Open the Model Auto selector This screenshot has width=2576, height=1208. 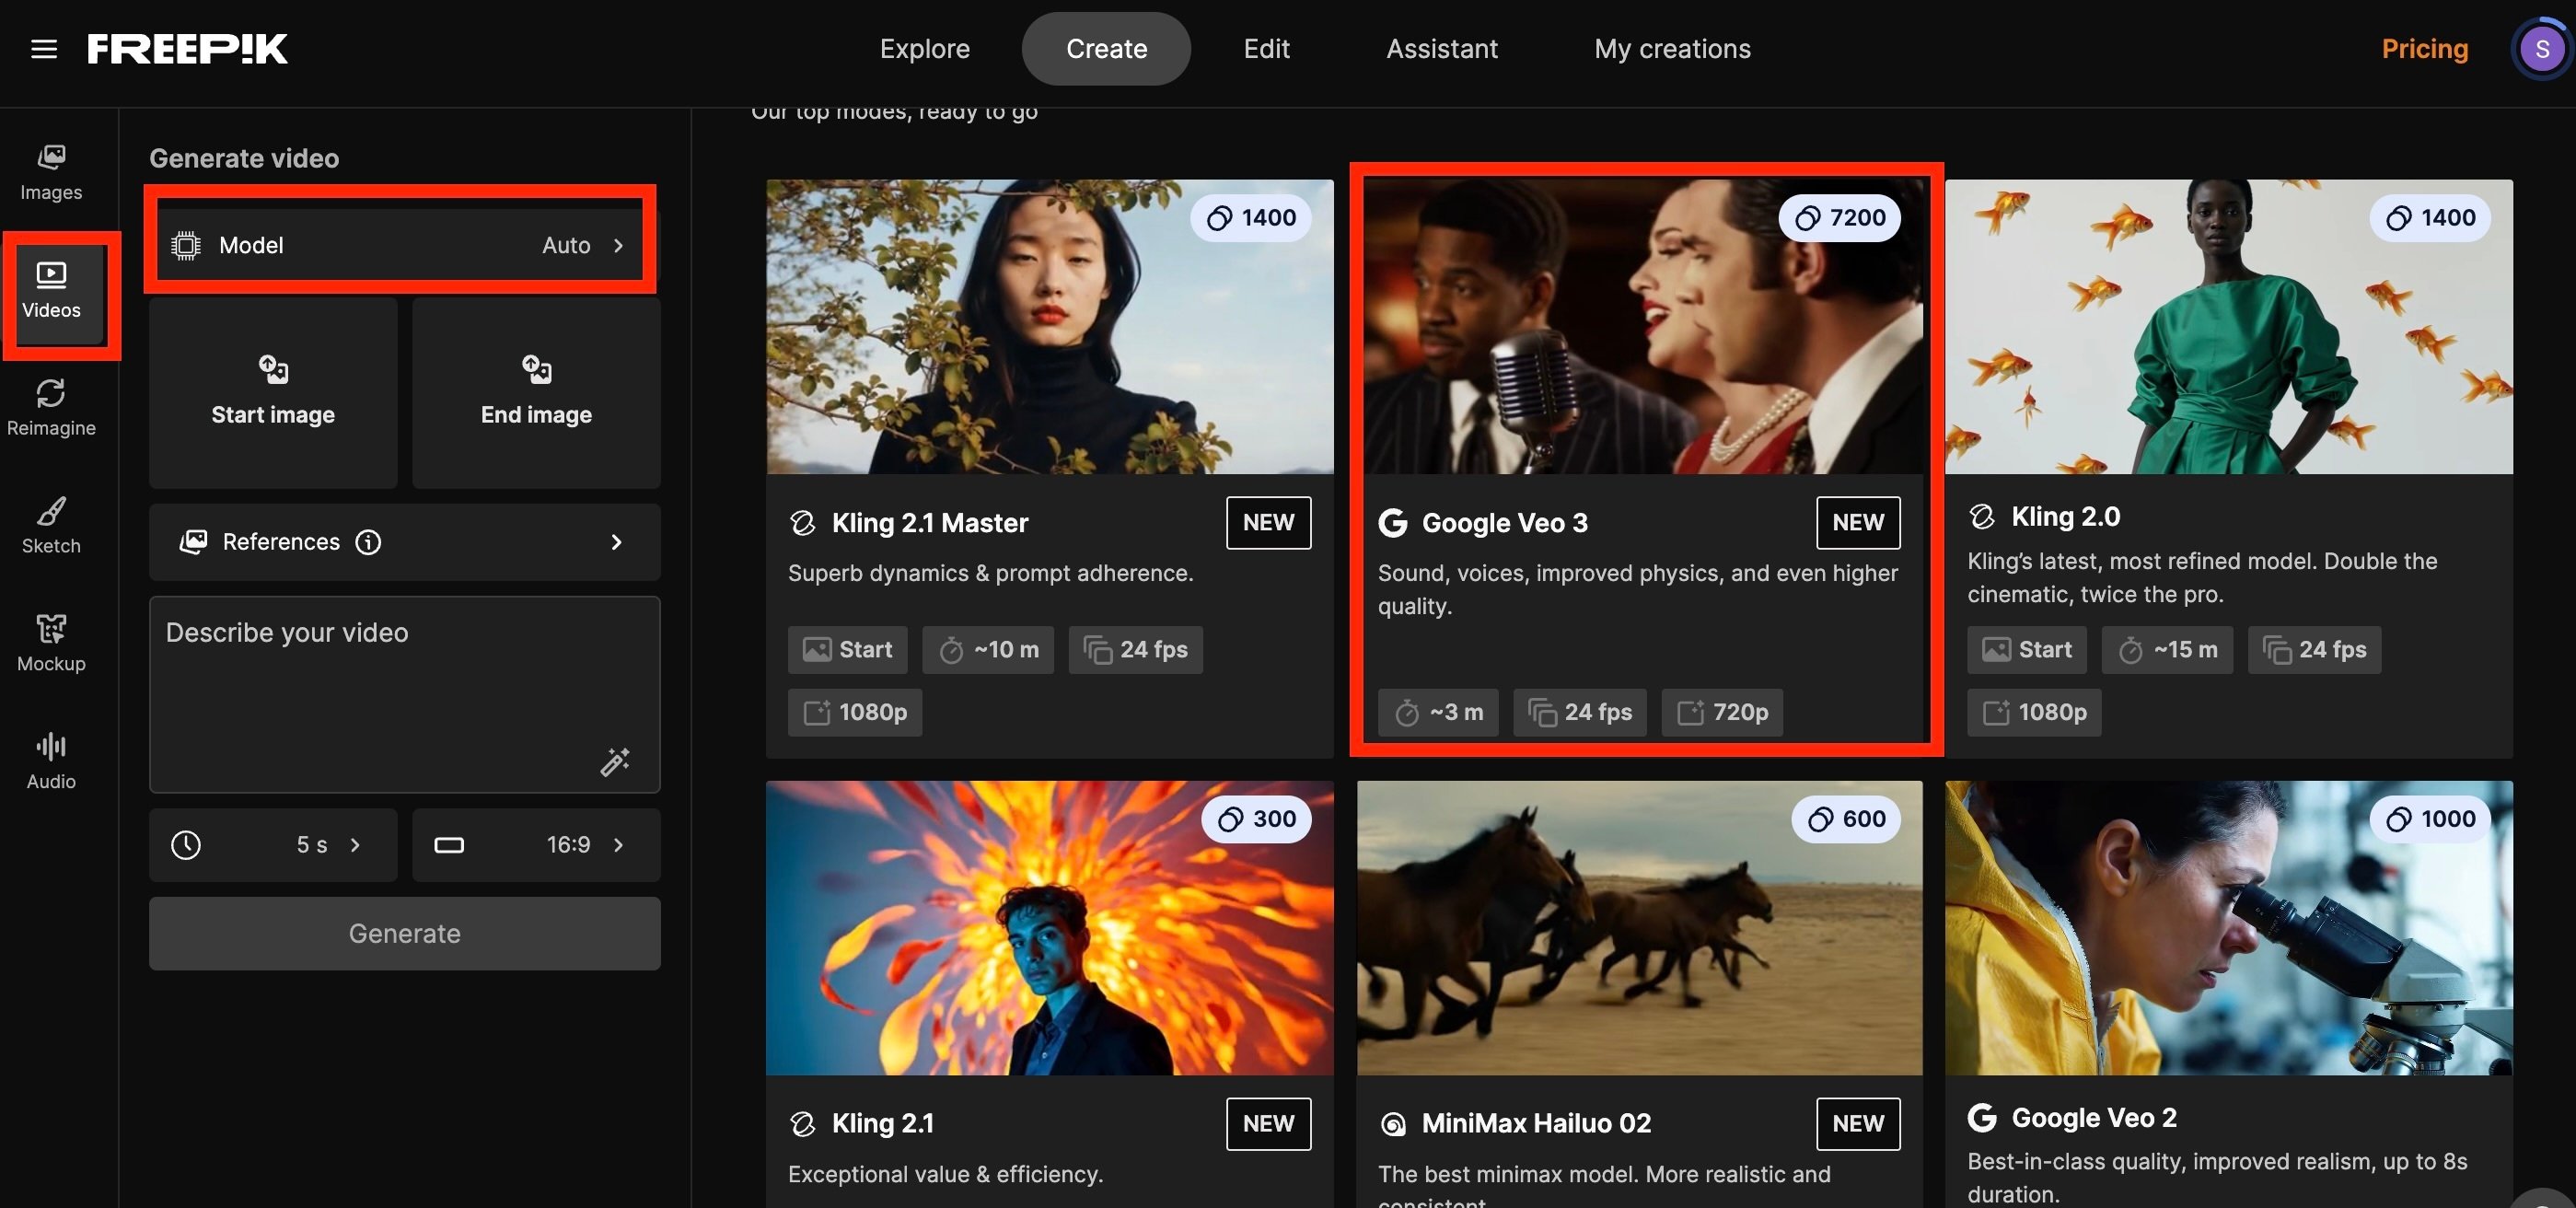(x=404, y=245)
